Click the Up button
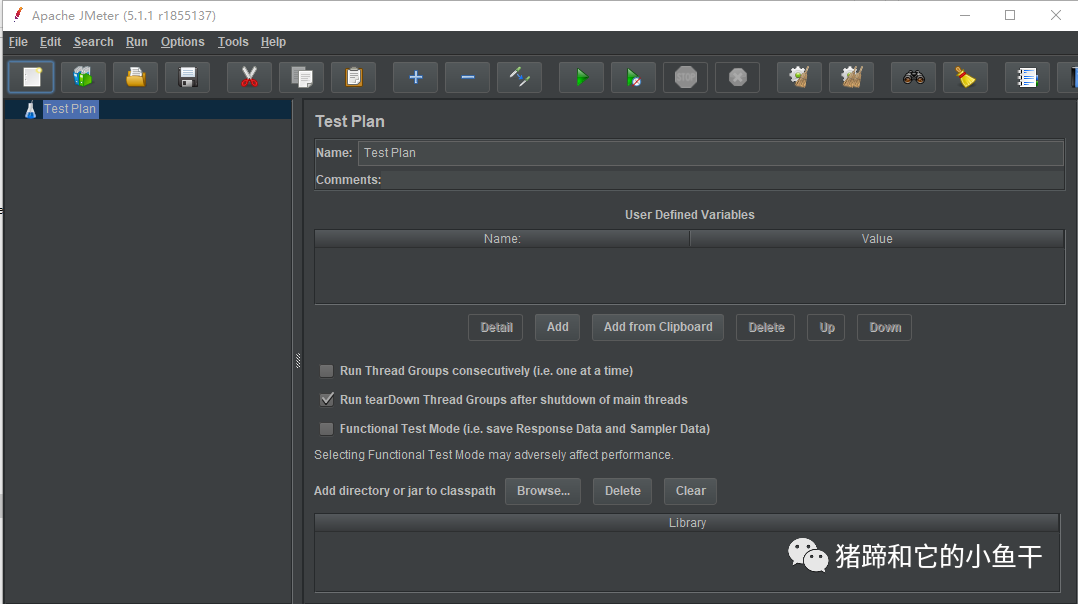Screen dimensions: 1078x604 click(x=826, y=328)
